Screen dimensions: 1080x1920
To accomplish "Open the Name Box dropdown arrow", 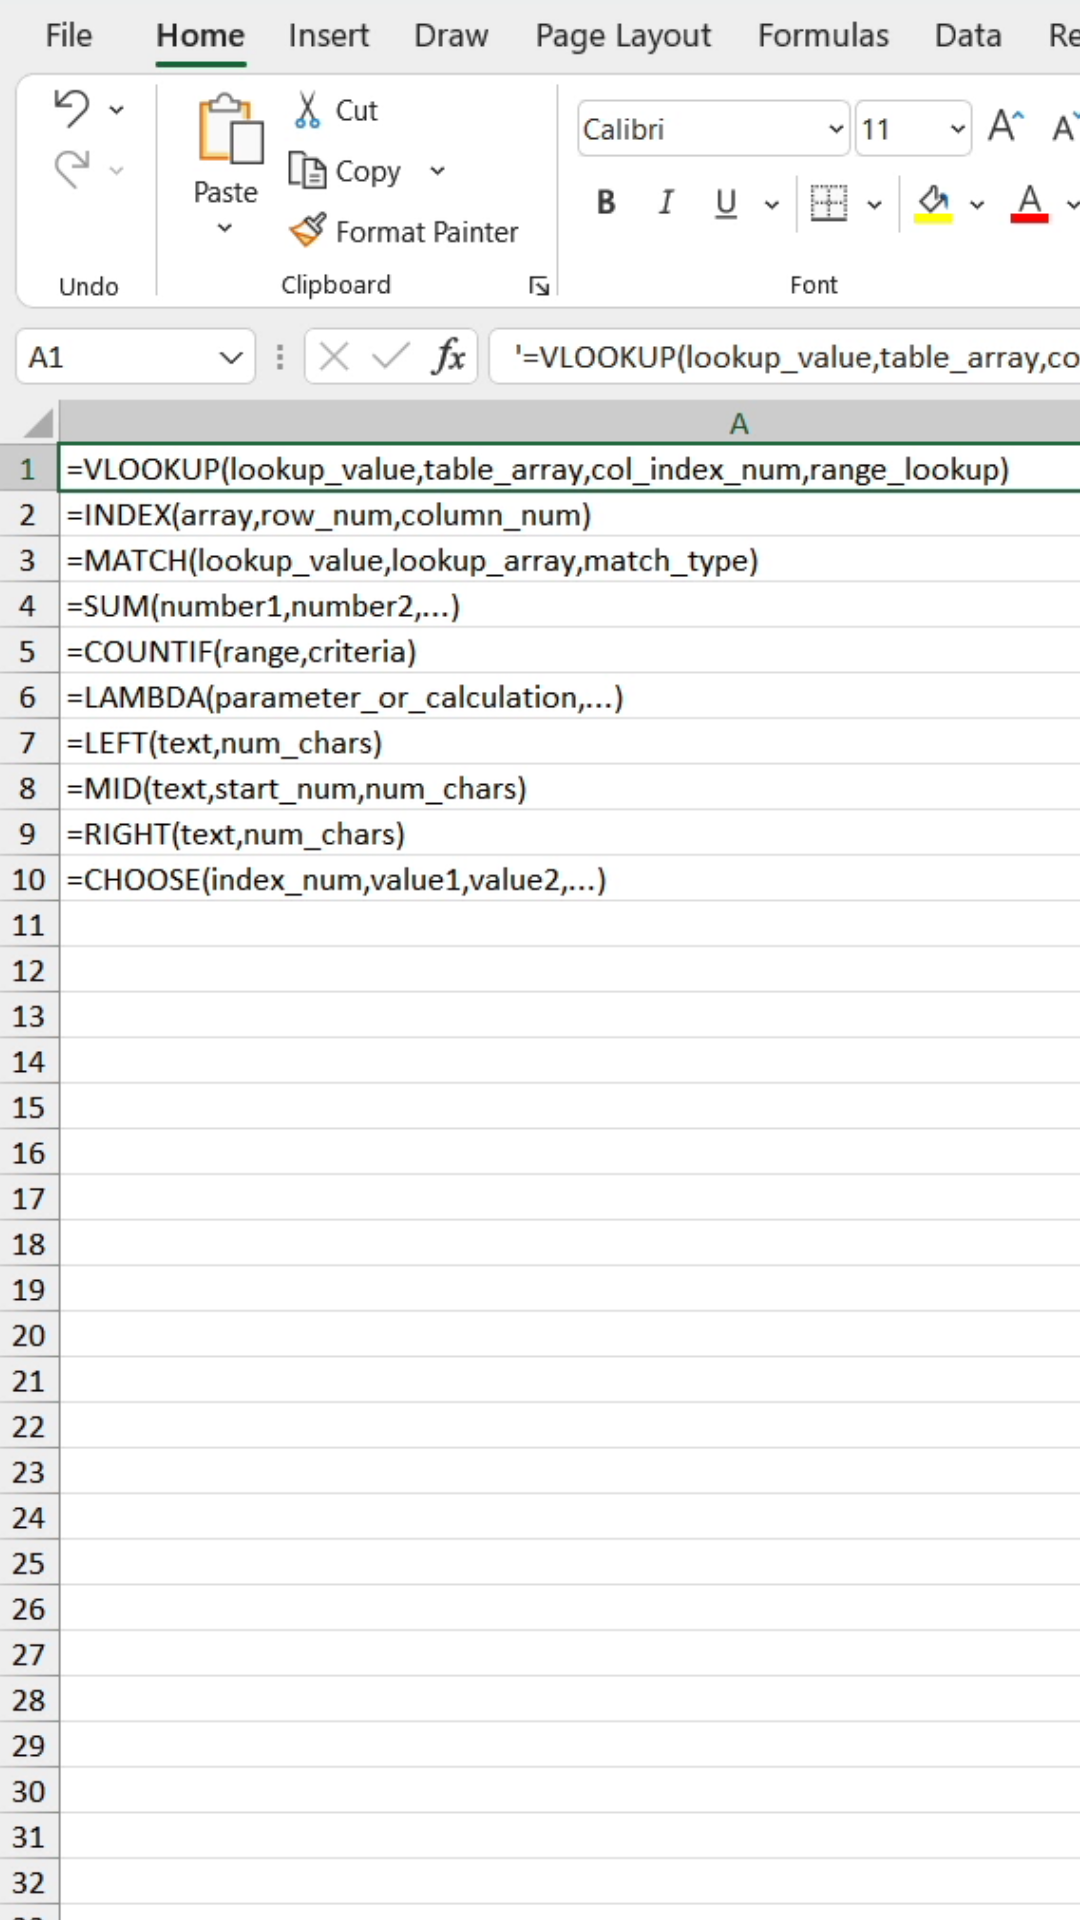I will click(x=231, y=357).
